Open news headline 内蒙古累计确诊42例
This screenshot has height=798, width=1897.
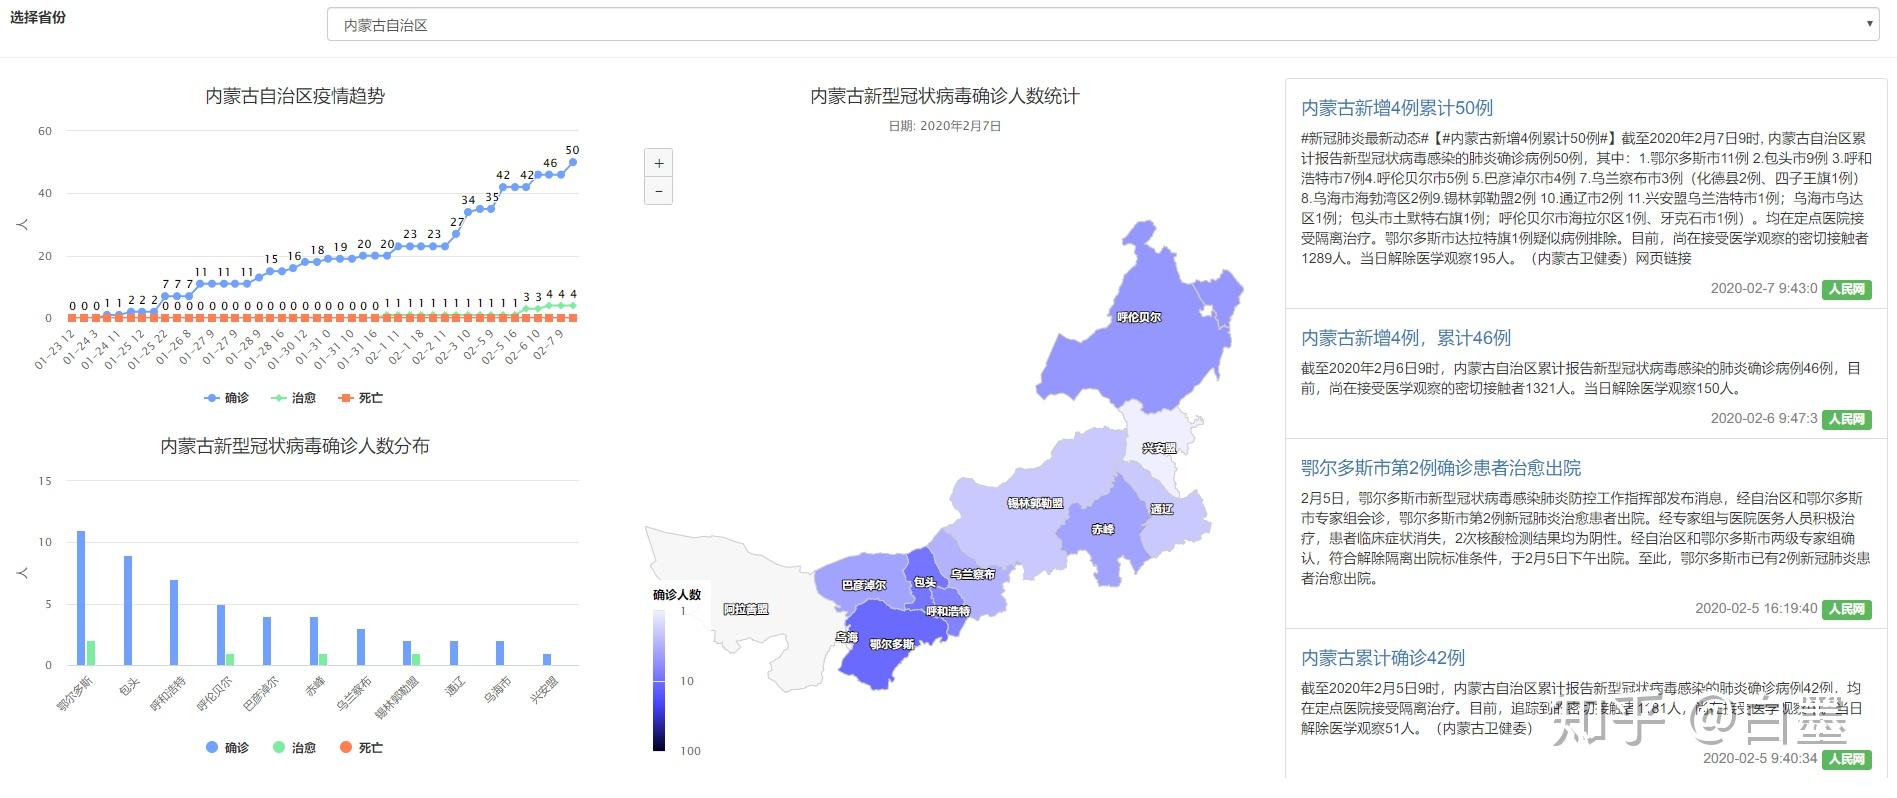[x=1382, y=658]
